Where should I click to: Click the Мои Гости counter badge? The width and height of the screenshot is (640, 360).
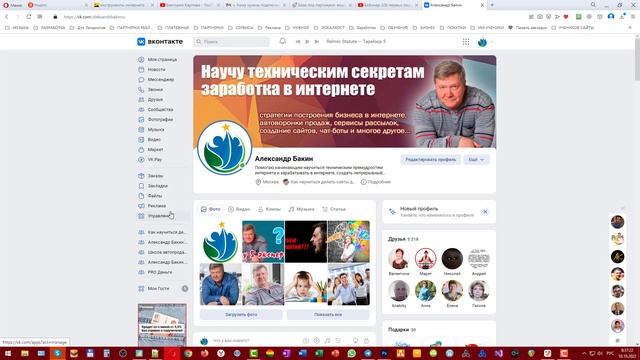point(185,289)
